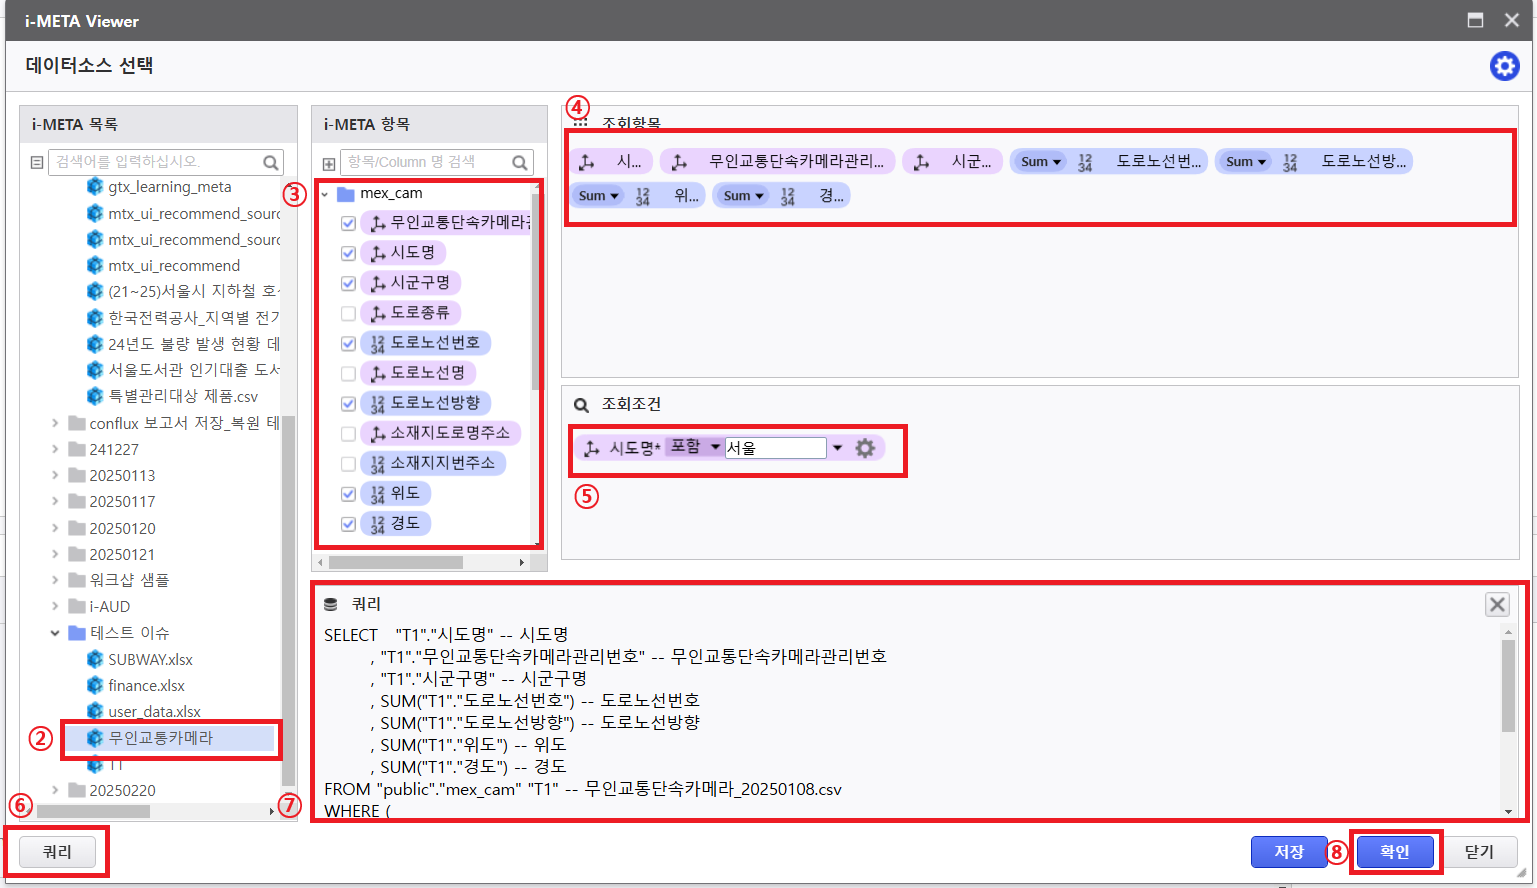Click the column search magnifier icon
The image size is (1537, 888).
click(x=520, y=162)
